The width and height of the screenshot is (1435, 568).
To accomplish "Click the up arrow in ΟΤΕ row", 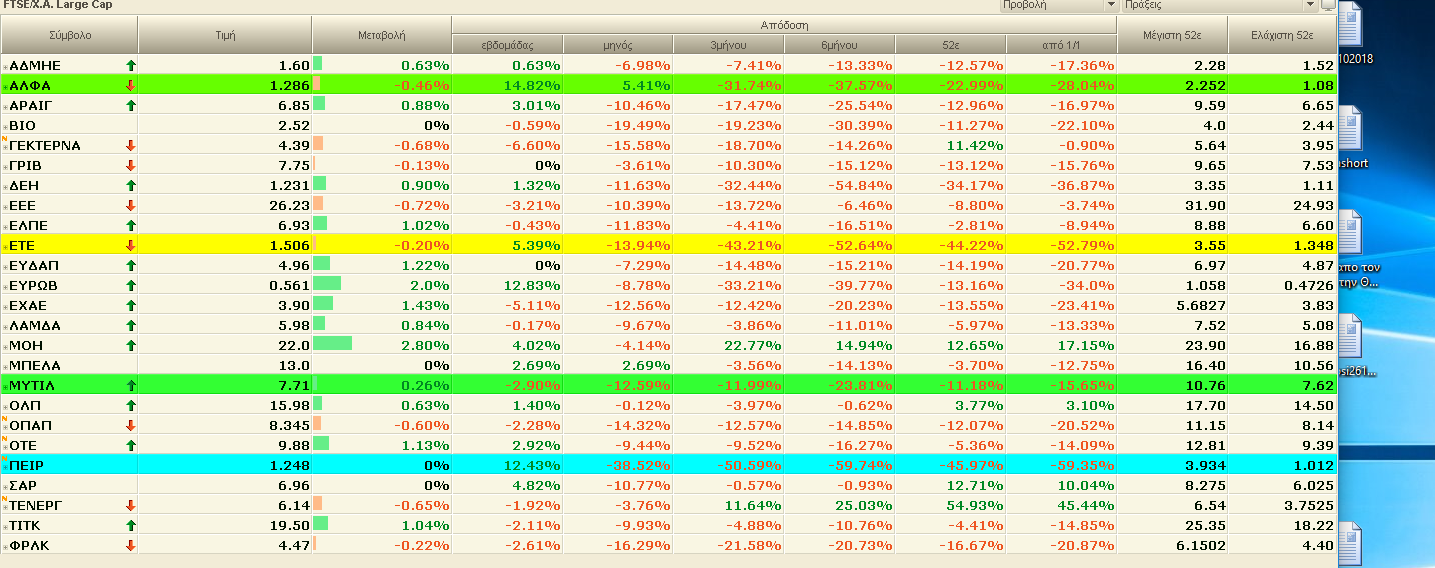I will click(130, 445).
